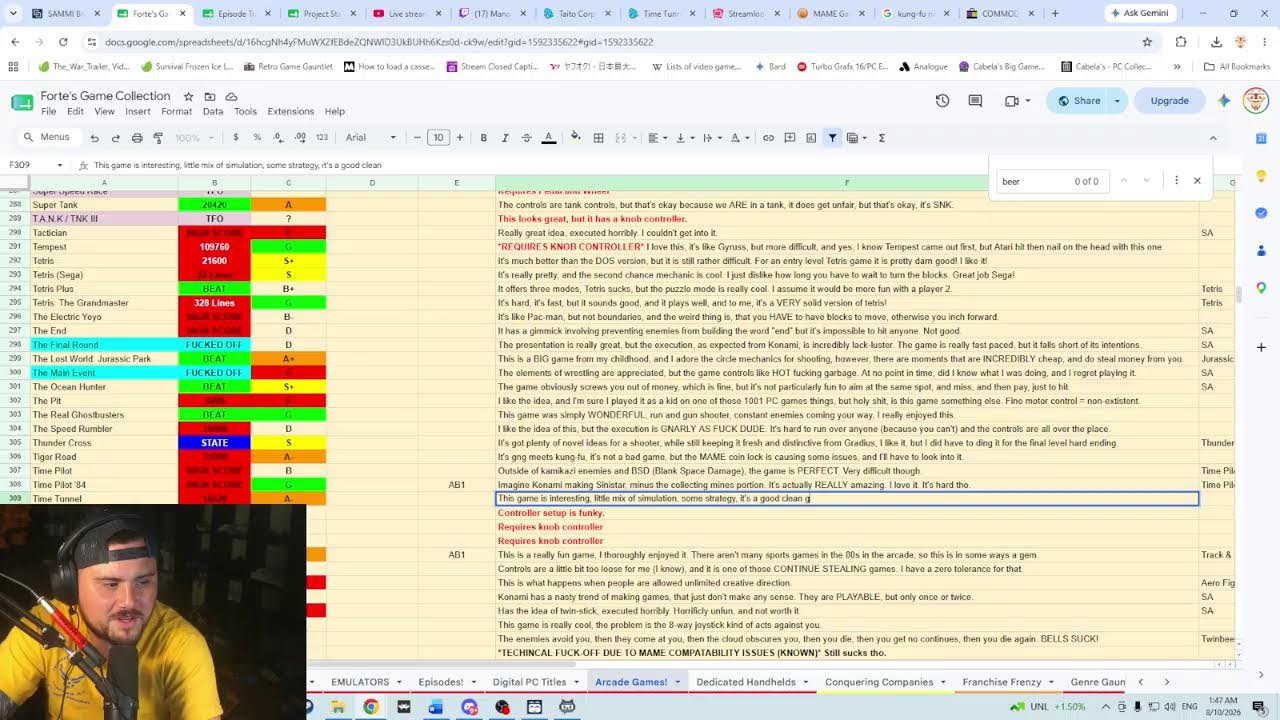
Task: Click the Upgrade button
Action: 1169,100
